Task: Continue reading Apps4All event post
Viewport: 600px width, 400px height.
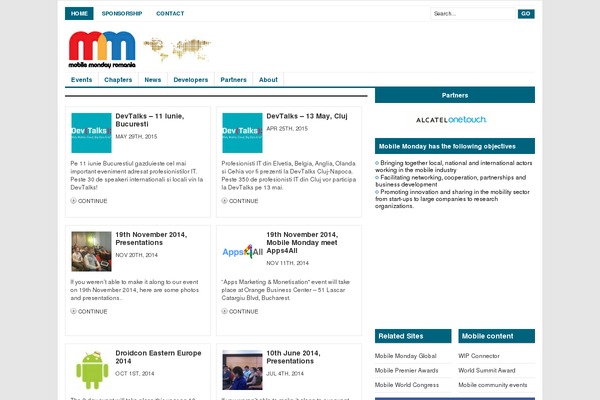Action: click(243, 312)
